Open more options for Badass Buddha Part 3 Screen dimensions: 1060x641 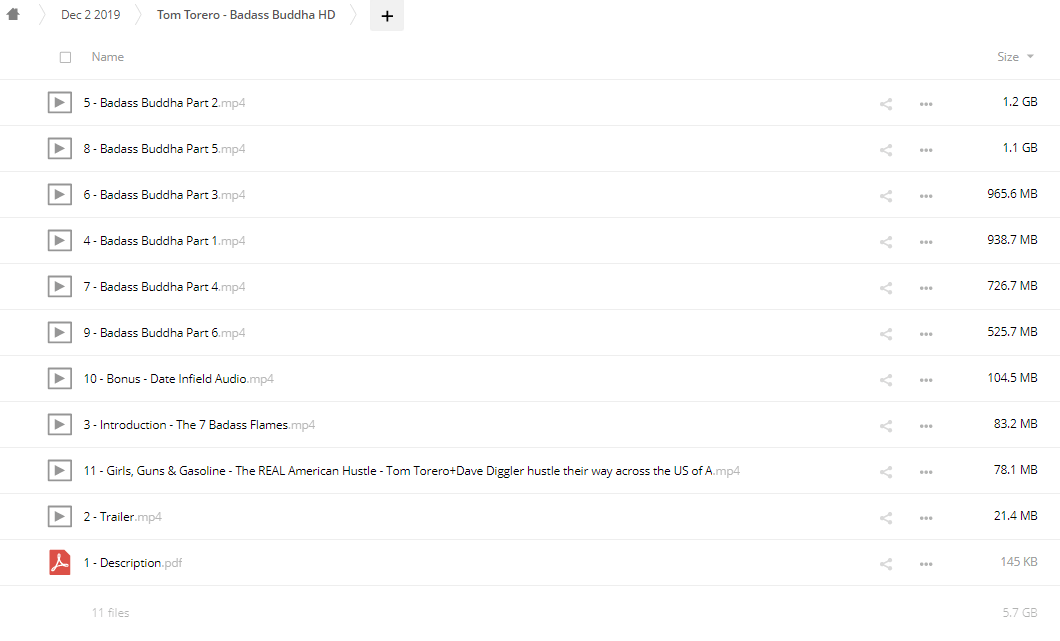tap(926, 196)
